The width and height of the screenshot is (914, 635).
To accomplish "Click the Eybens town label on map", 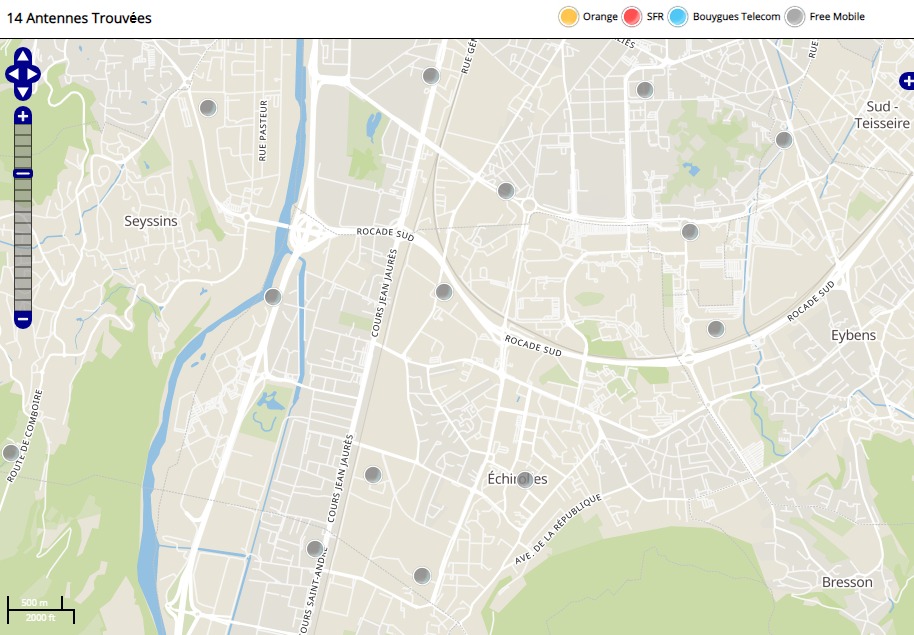I will (853, 335).
